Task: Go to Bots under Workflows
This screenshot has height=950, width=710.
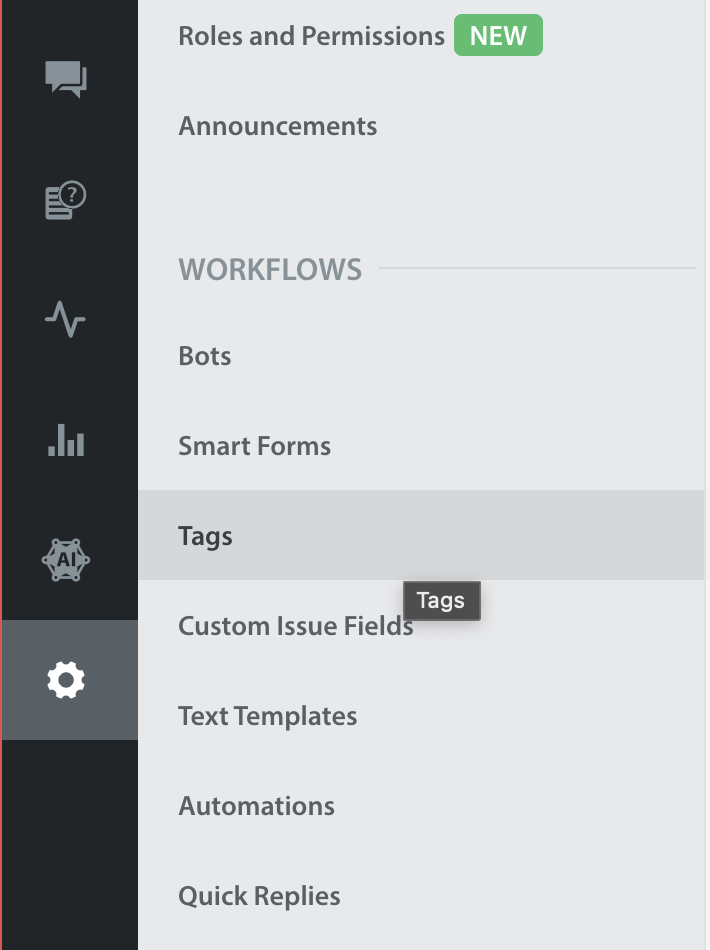Action: (205, 356)
